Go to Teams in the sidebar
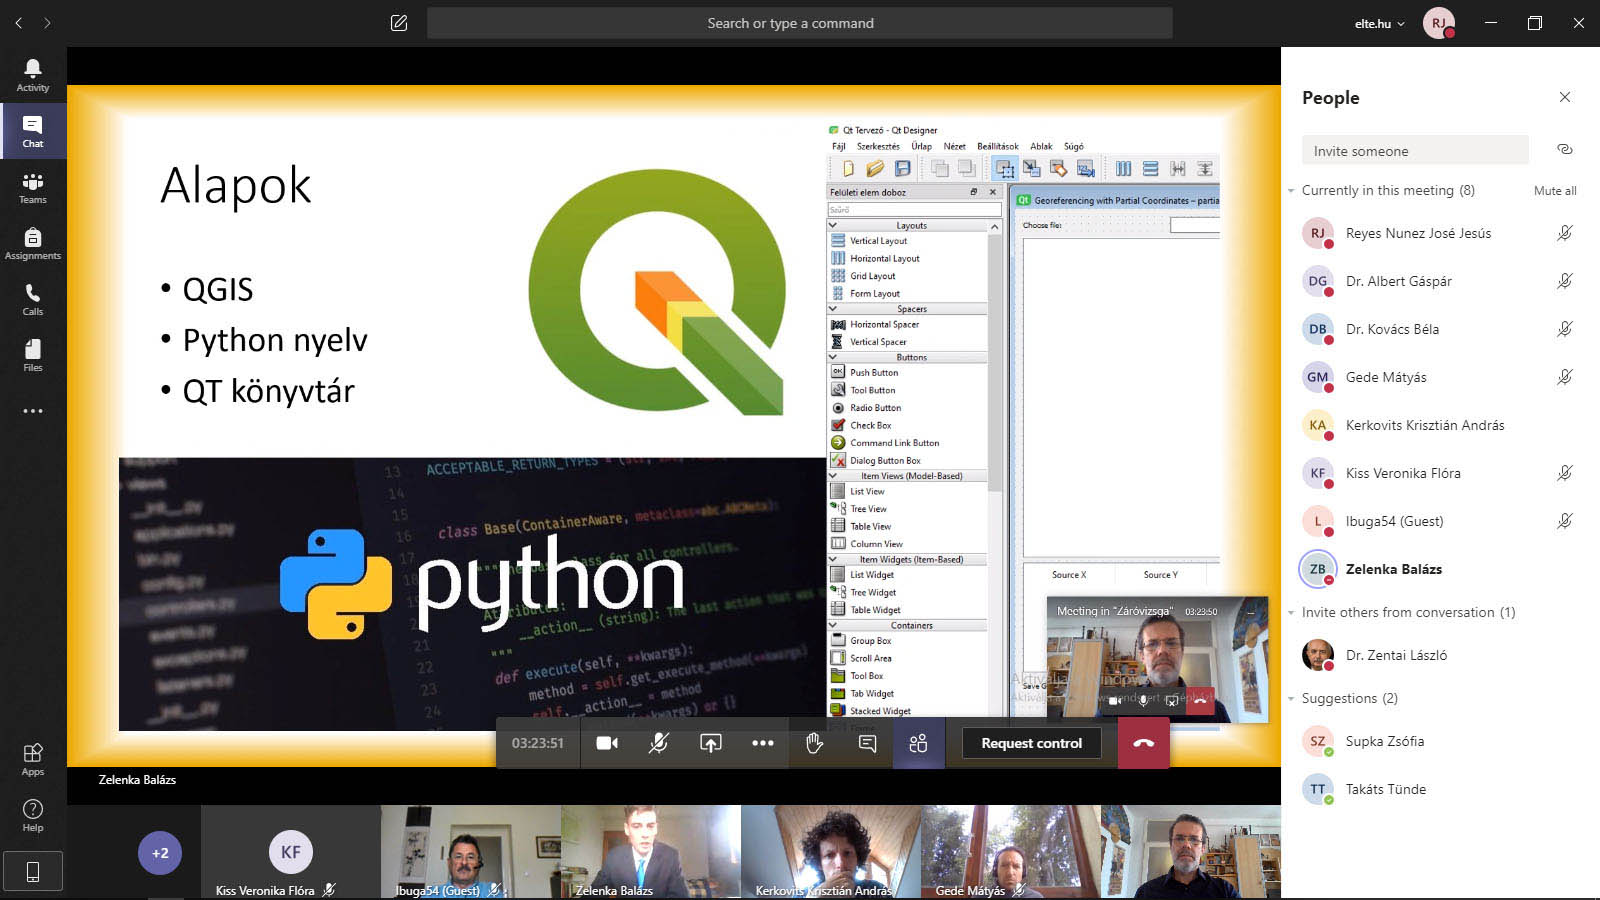 [33, 187]
